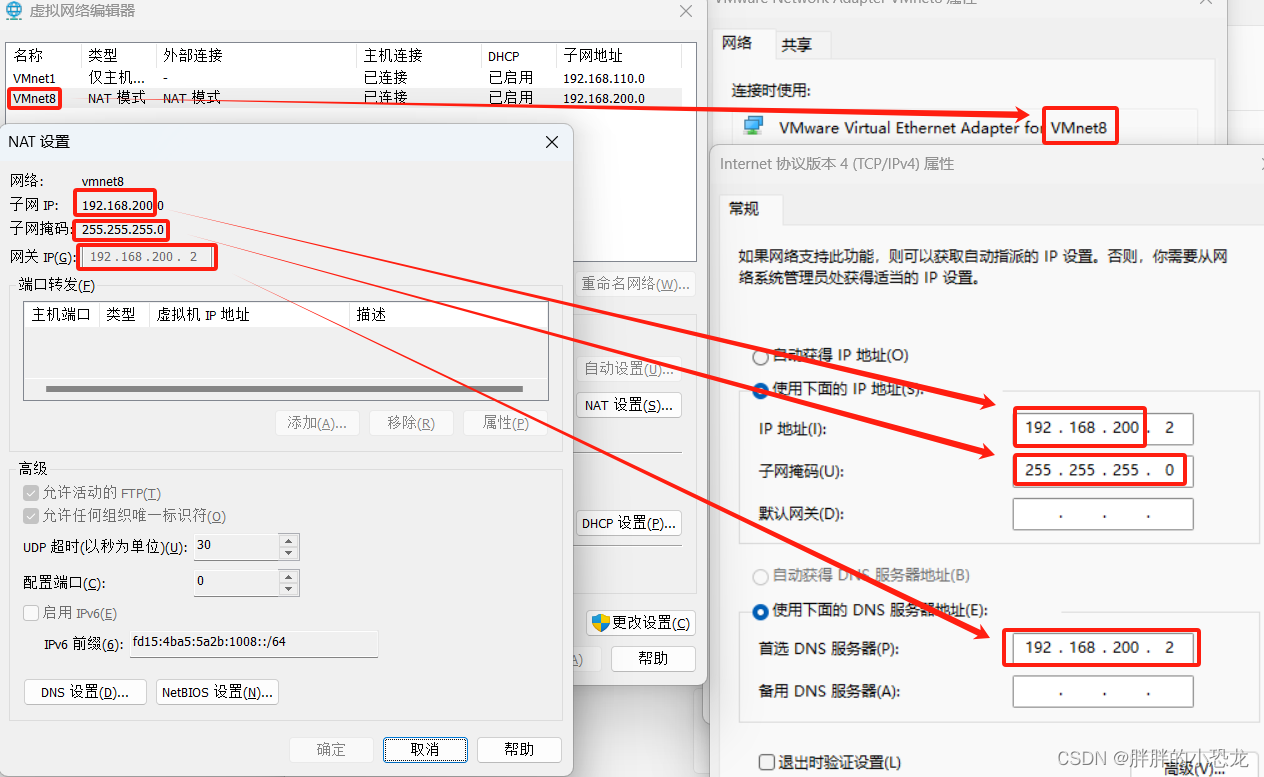Cancel the NAT 设置 dialog with 取消

[x=425, y=750]
